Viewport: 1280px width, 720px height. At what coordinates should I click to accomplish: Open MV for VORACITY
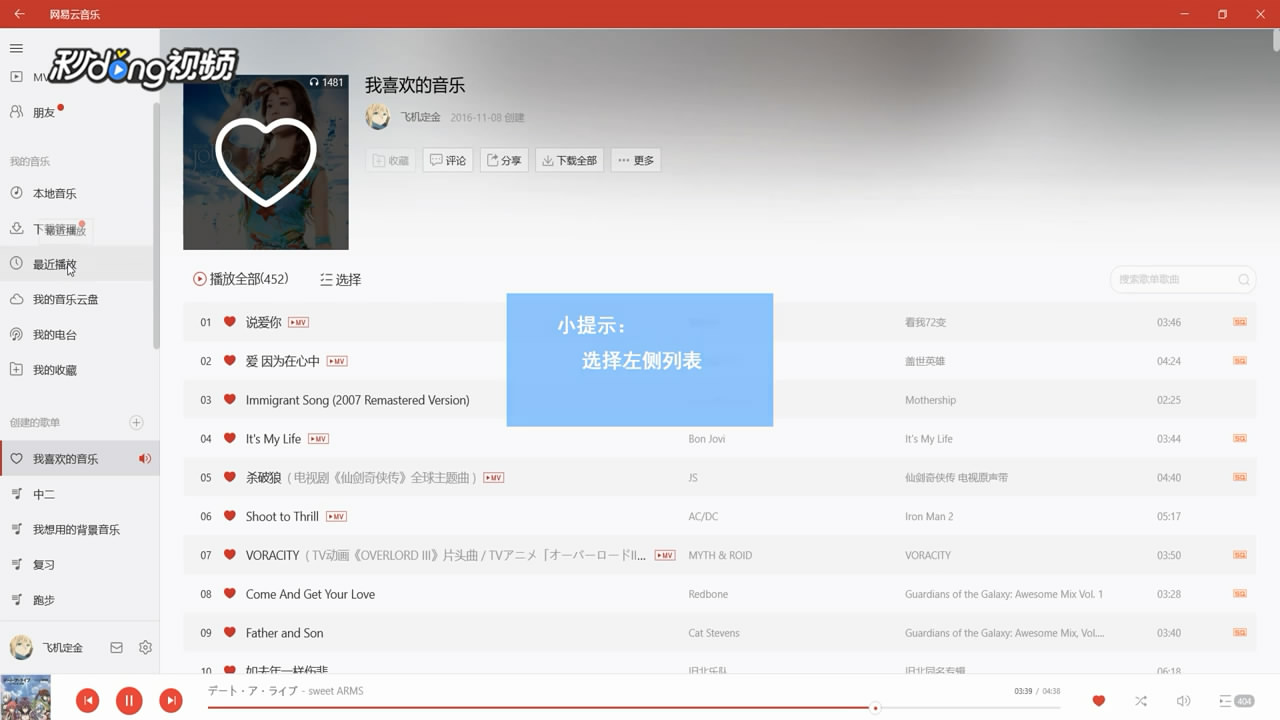coord(665,555)
